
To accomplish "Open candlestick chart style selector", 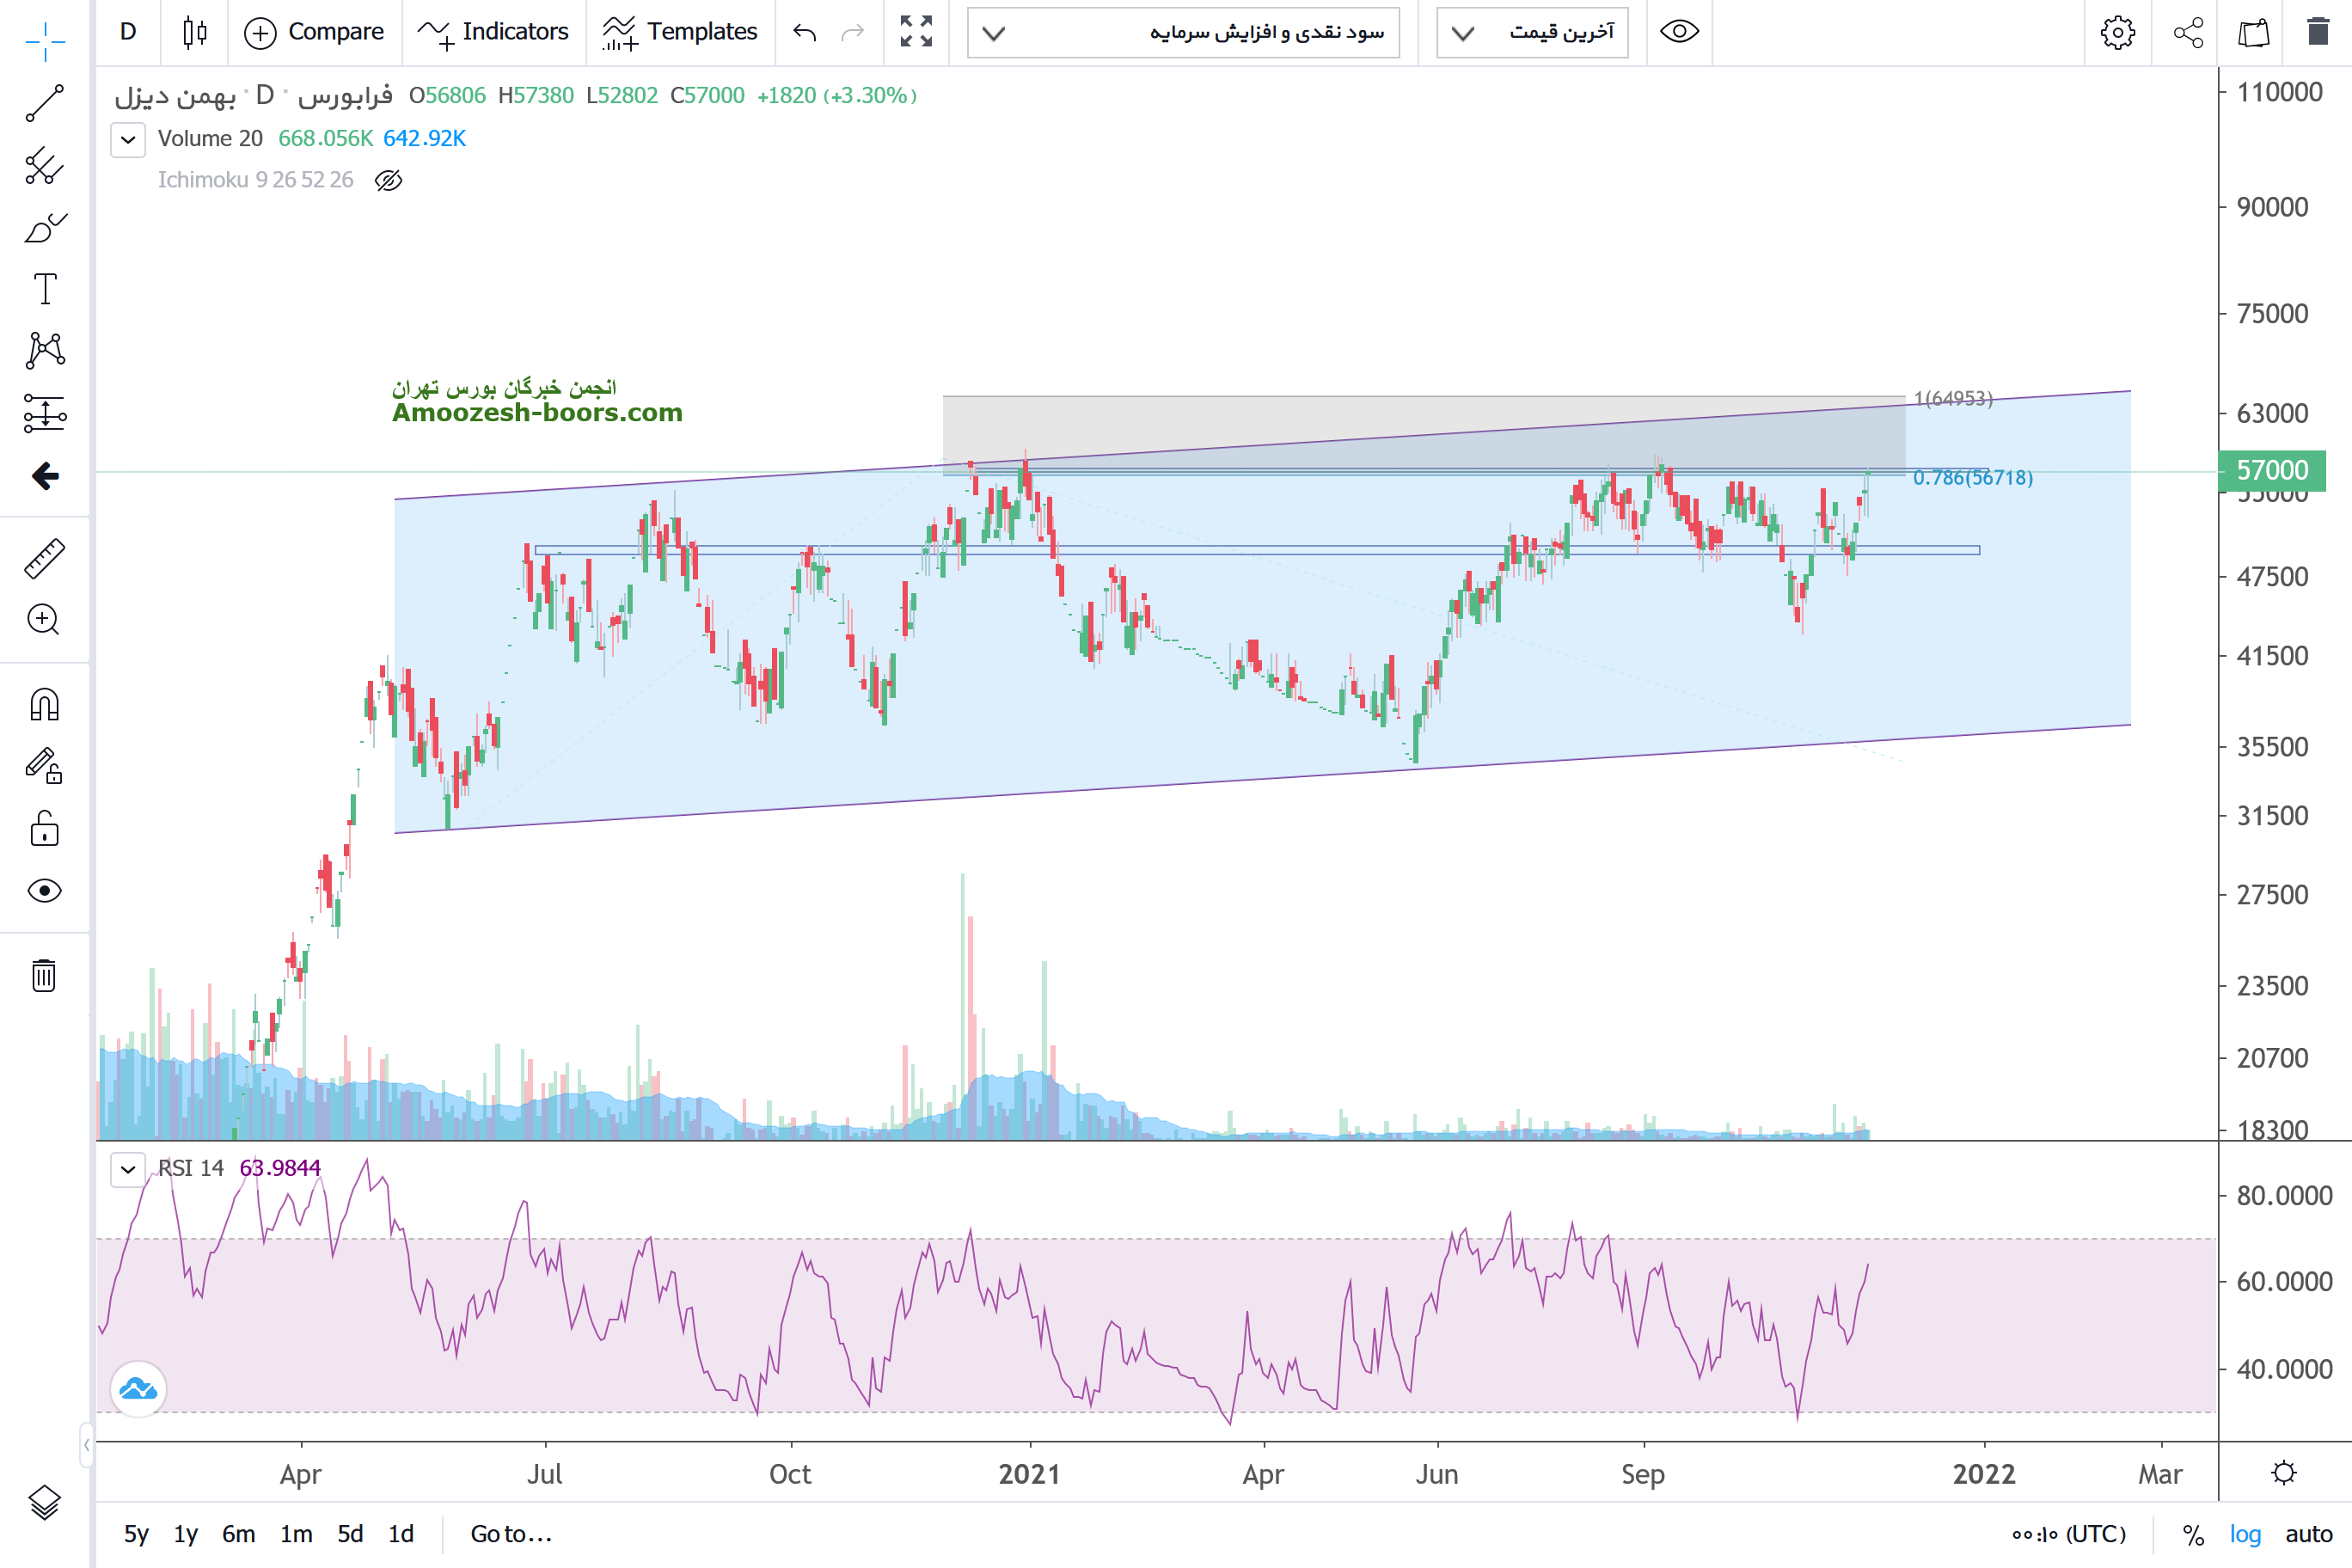I will [195, 32].
